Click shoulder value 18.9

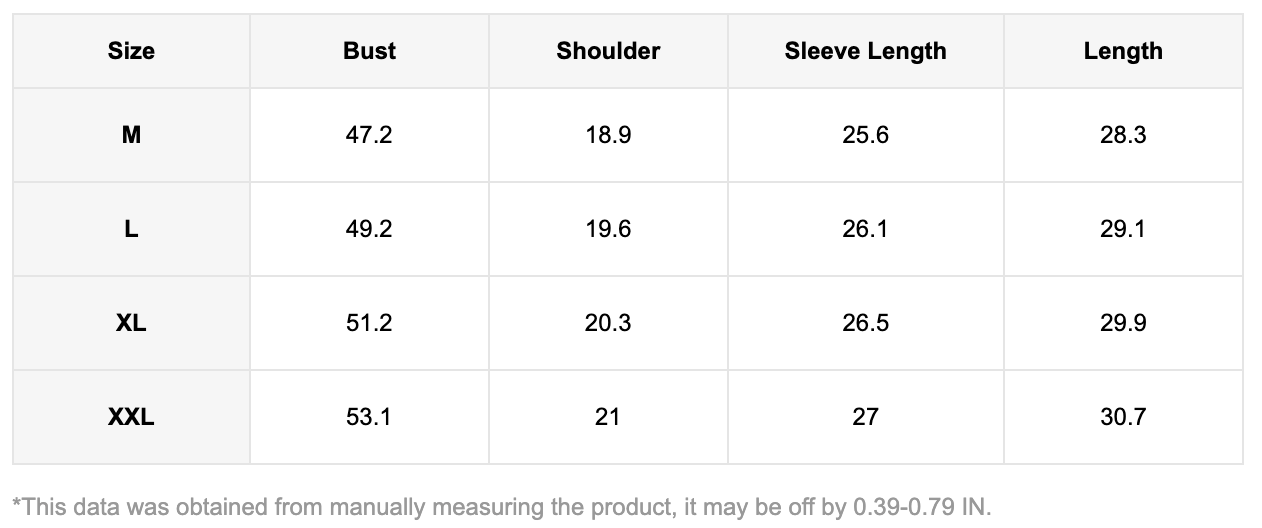pyautogui.click(x=608, y=135)
